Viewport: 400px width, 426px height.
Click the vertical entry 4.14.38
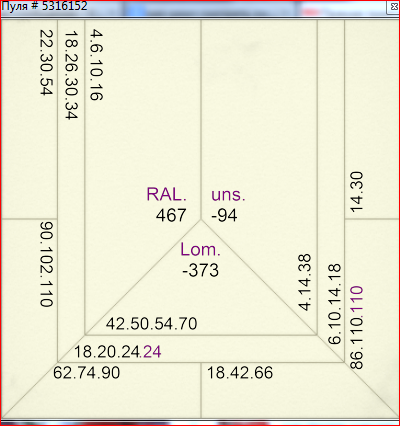pos(305,282)
